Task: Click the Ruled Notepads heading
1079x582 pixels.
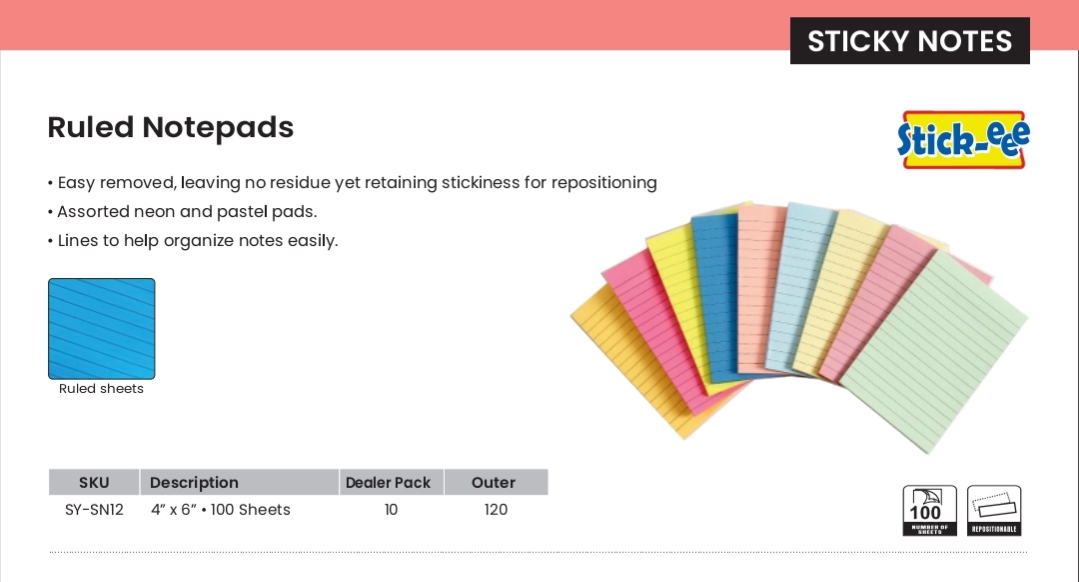Action: pos(171,128)
